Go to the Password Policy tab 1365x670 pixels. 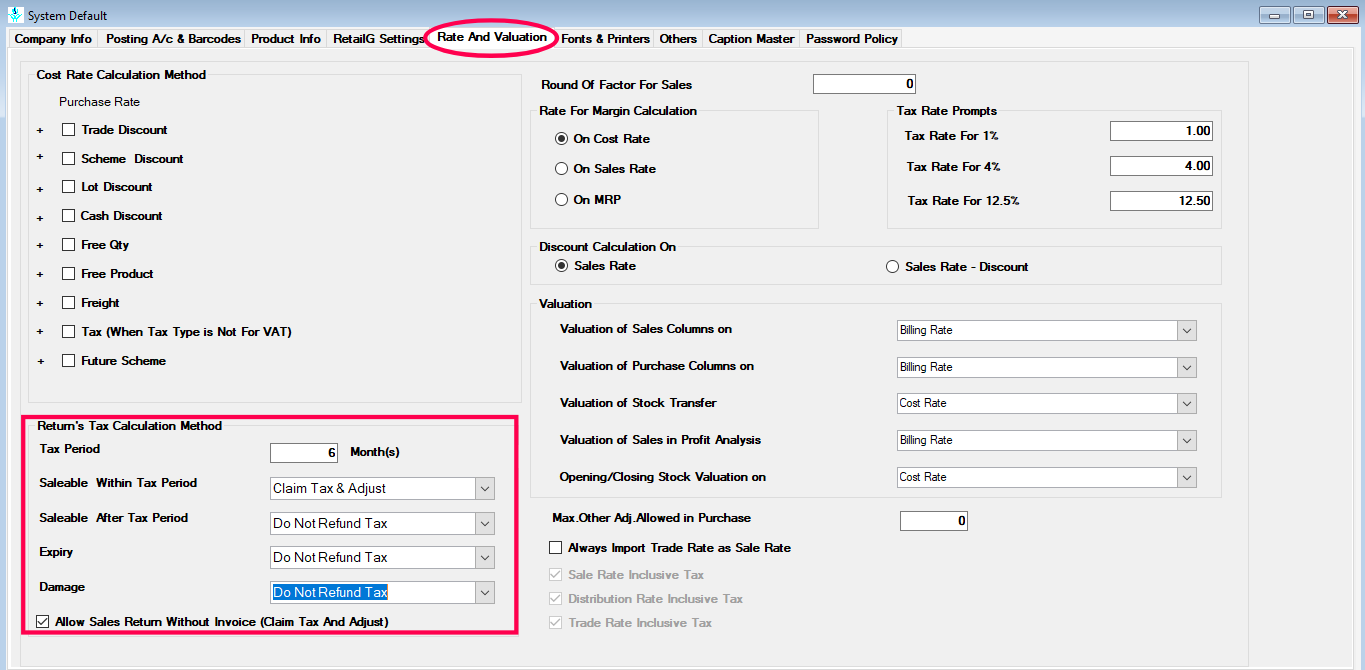pos(852,39)
